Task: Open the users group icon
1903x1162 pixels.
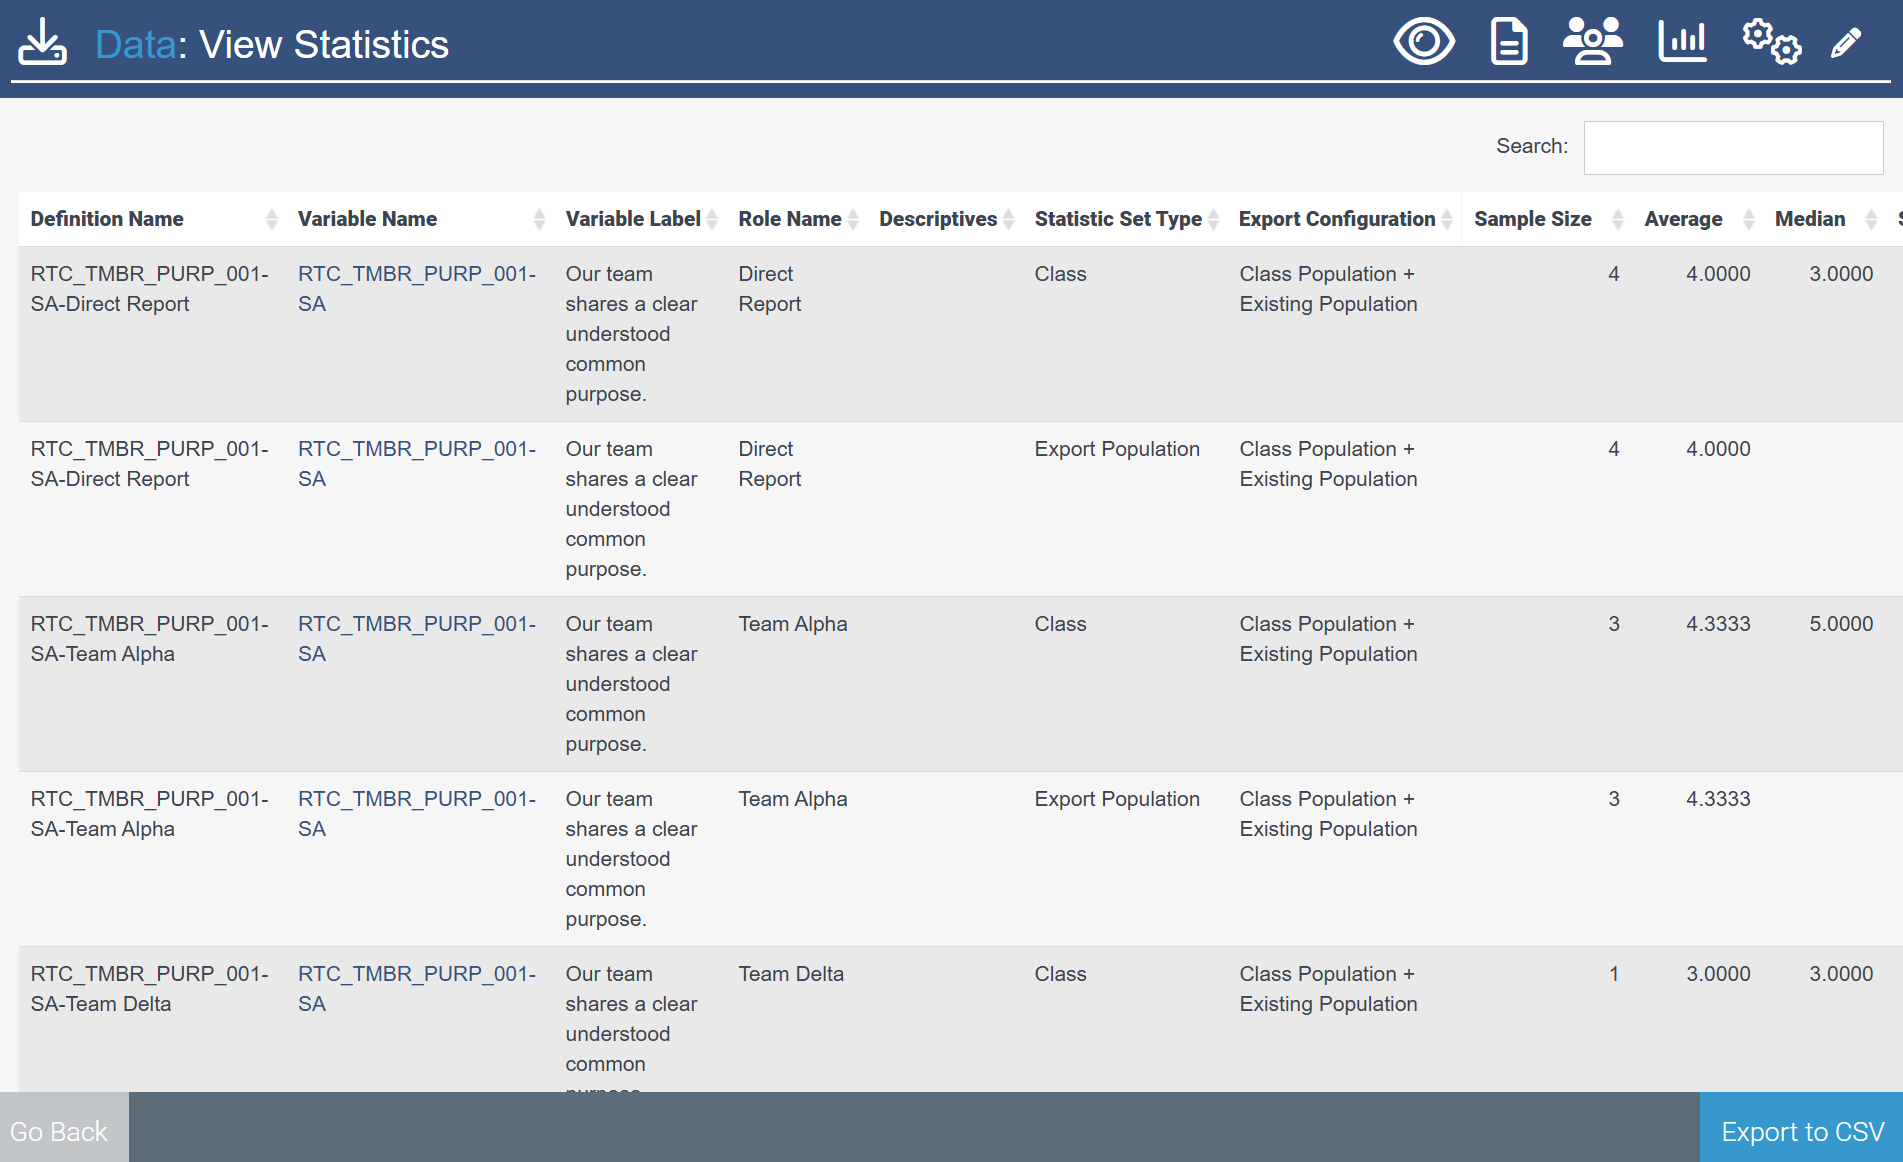Action: 1592,42
